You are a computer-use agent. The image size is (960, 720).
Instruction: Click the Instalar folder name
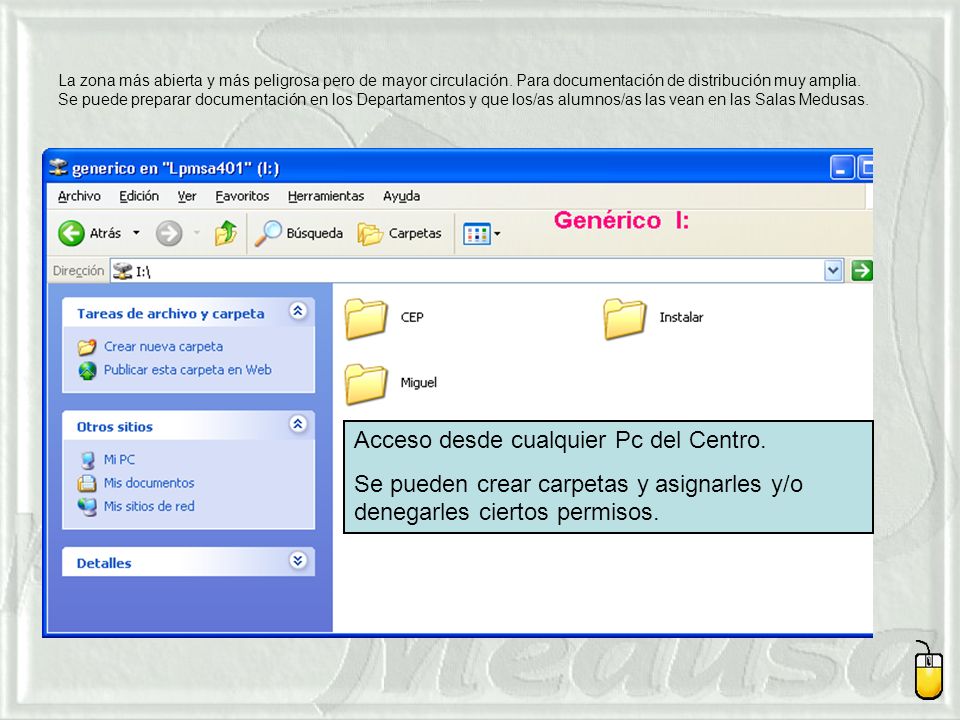point(681,317)
